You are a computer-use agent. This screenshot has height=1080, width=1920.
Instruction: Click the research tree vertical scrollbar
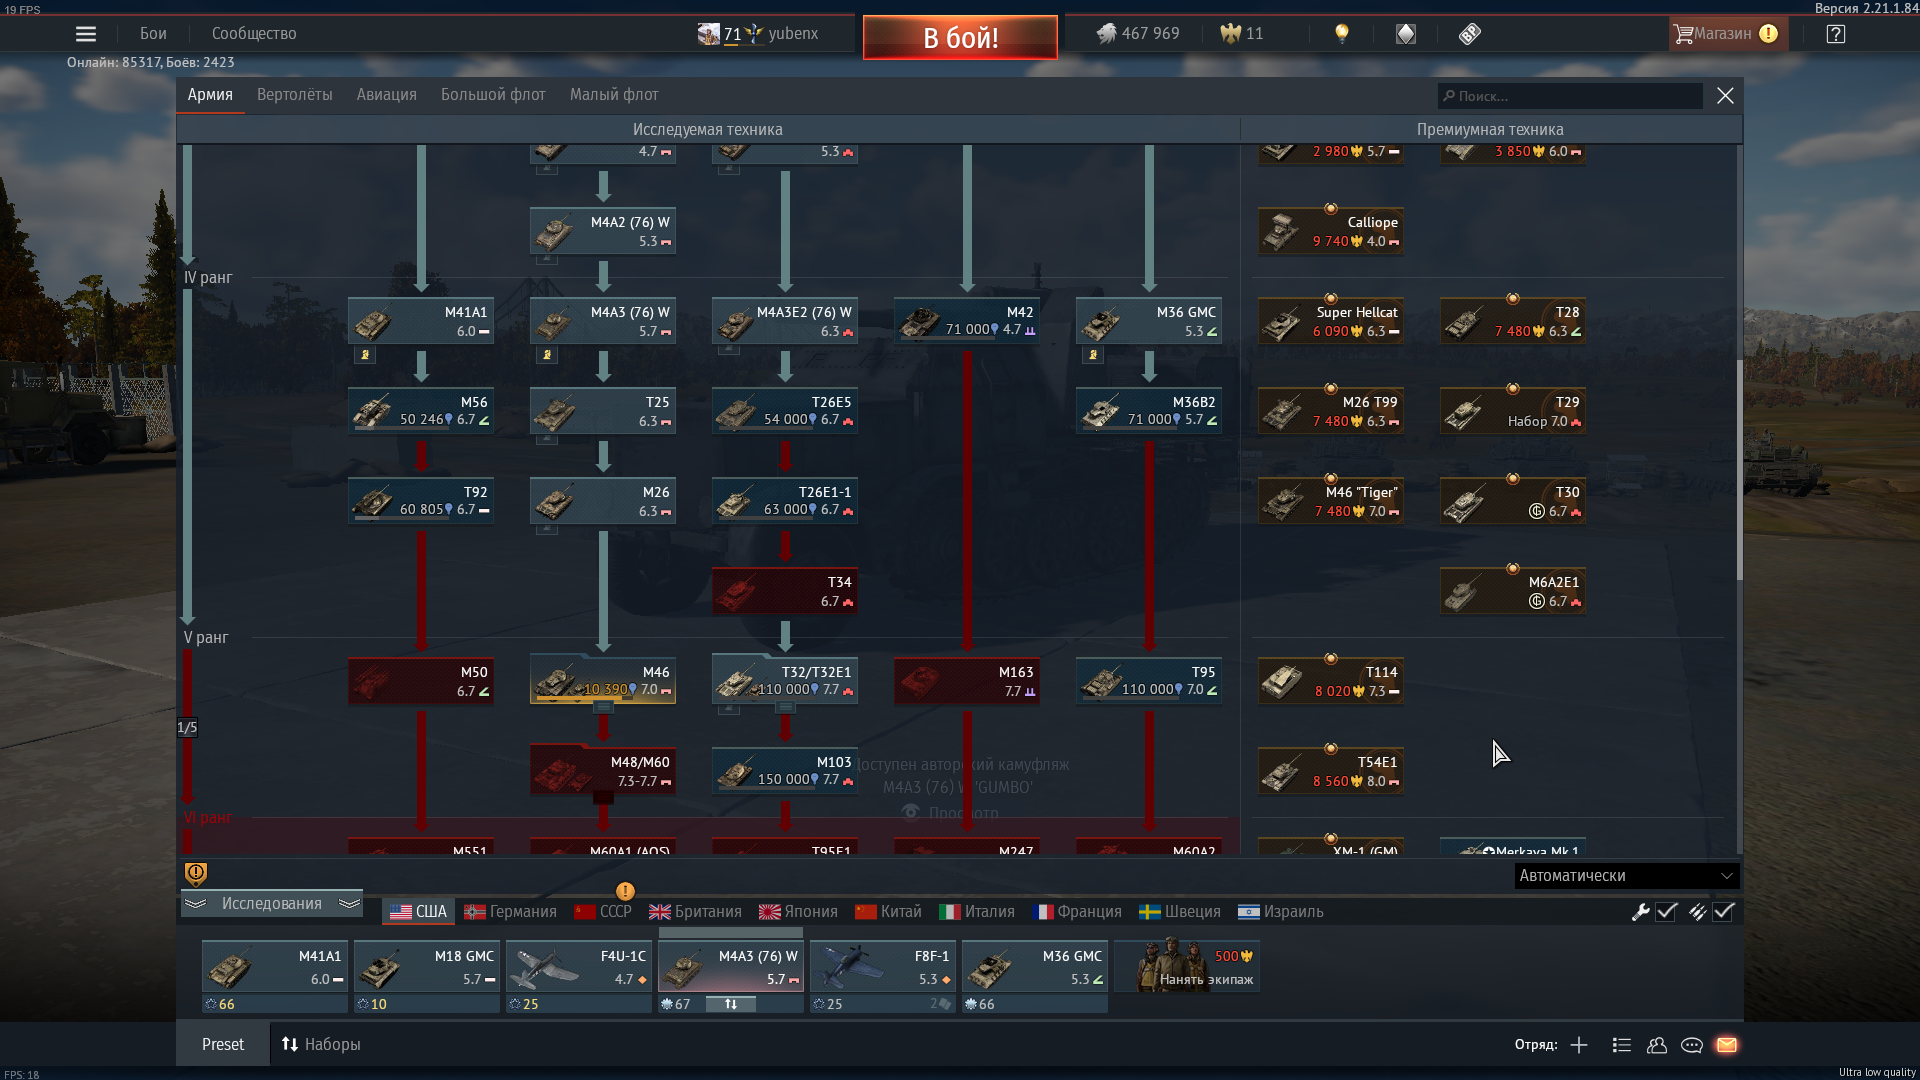point(1739,470)
